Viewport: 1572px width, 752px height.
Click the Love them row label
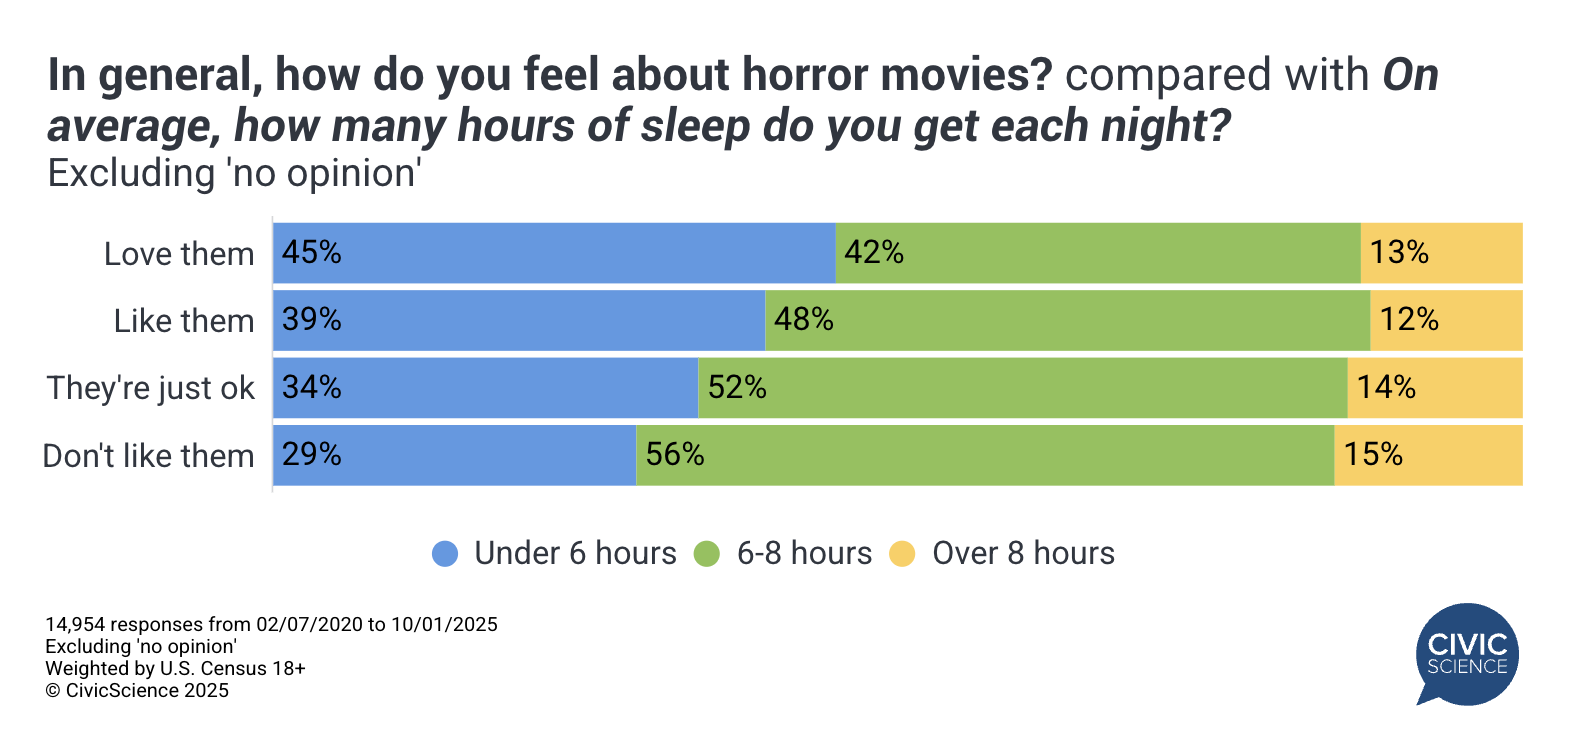(x=179, y=254)
